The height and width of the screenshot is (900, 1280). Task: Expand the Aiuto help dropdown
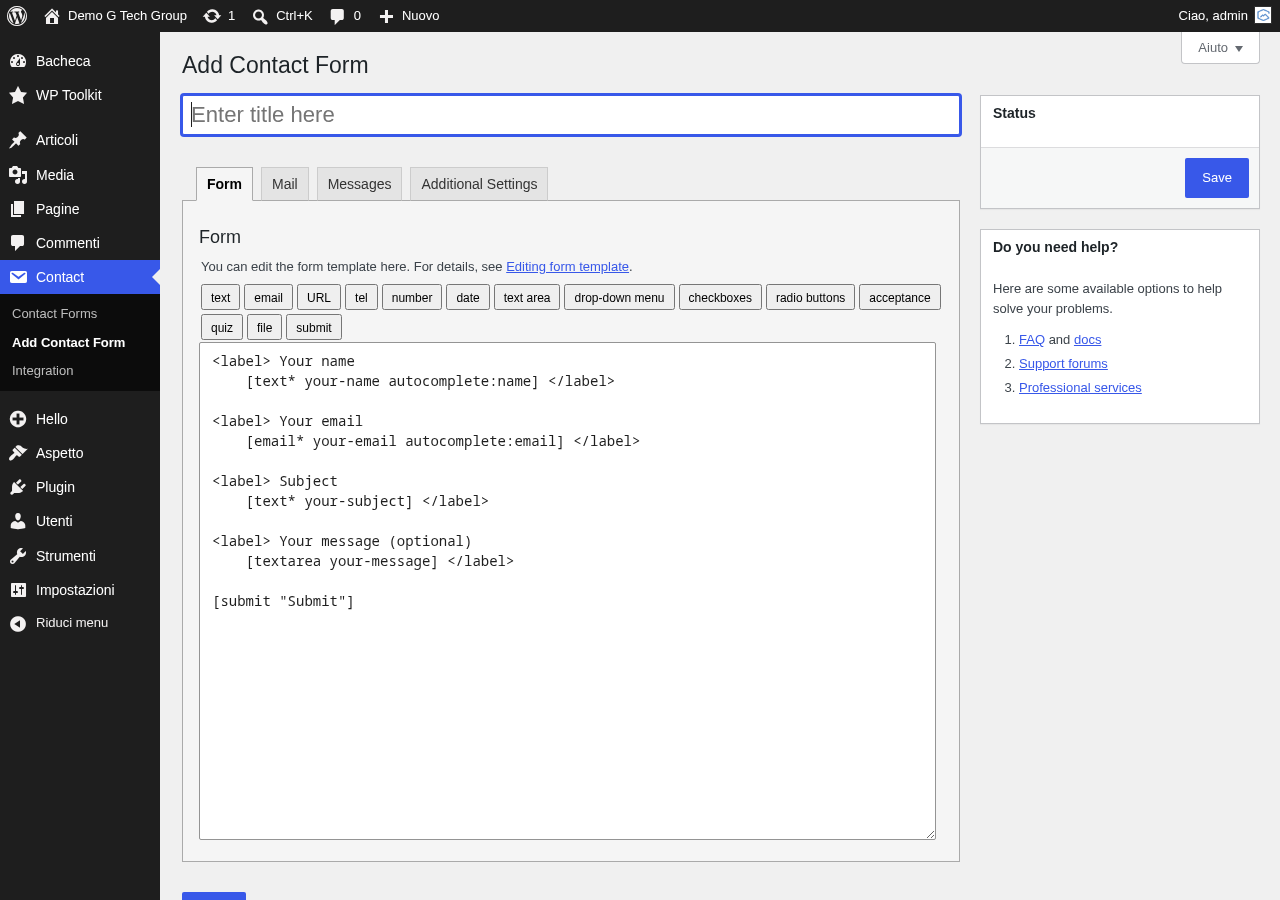coord(1220,47)
